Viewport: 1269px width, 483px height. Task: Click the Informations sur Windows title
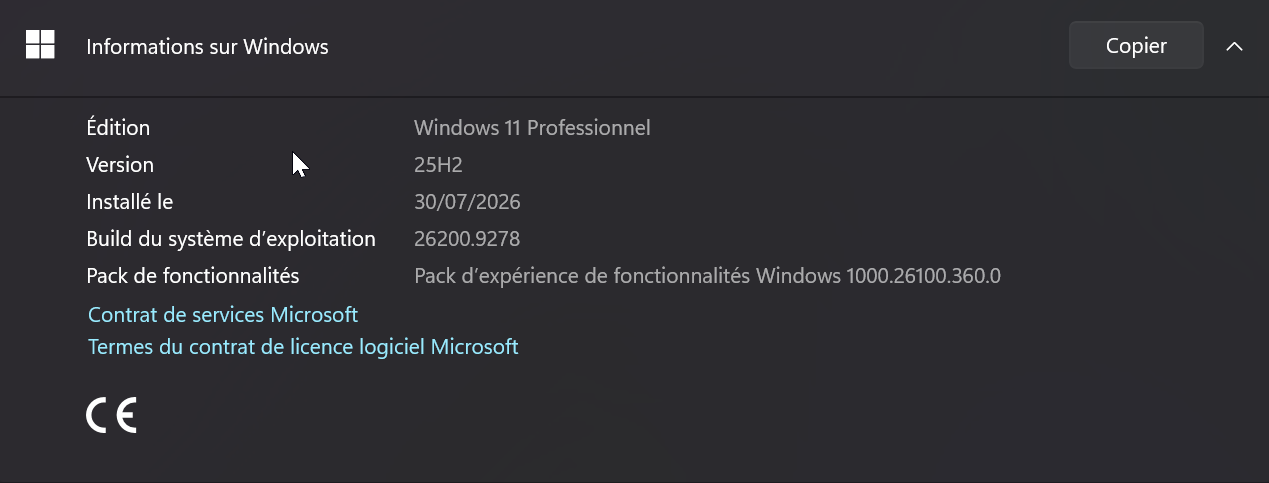[207, 46]
